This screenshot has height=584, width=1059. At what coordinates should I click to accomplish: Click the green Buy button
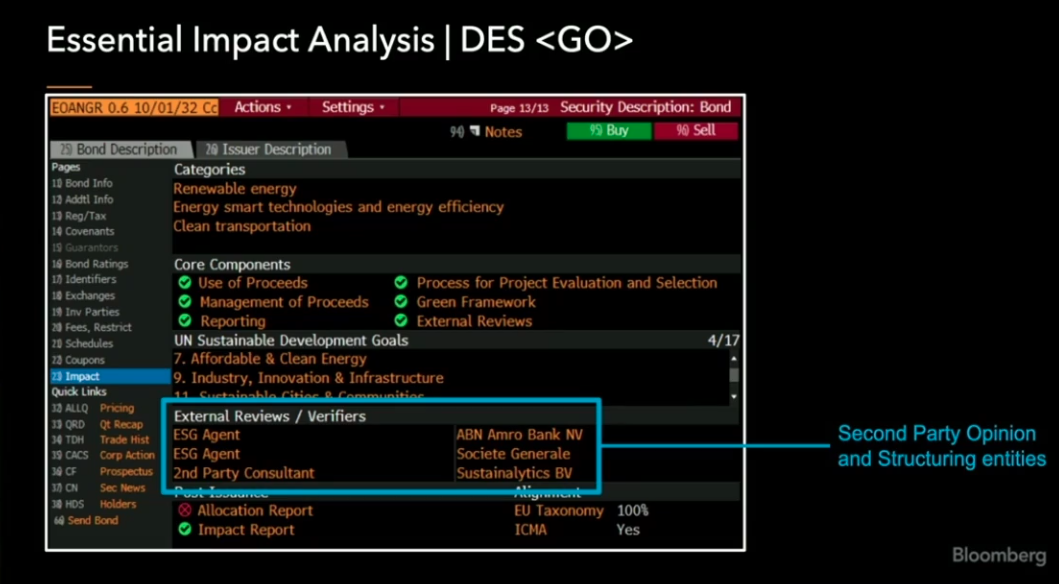coord(610,131)
